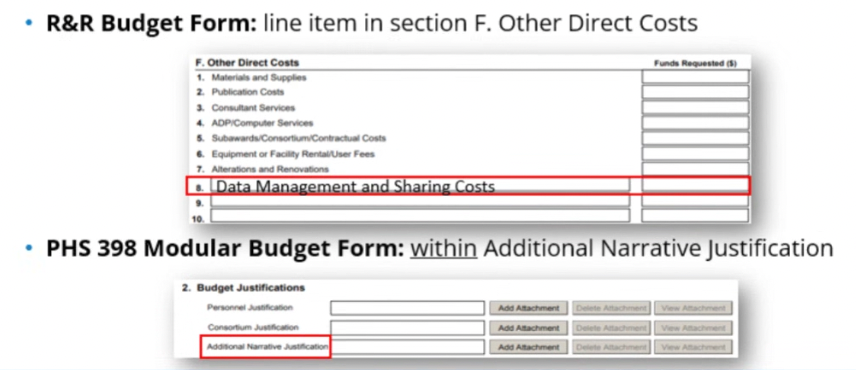The height and width of the screenshot is (370, 856).
Task: Click the line 10 description field
Action: [x=420, y=216]
